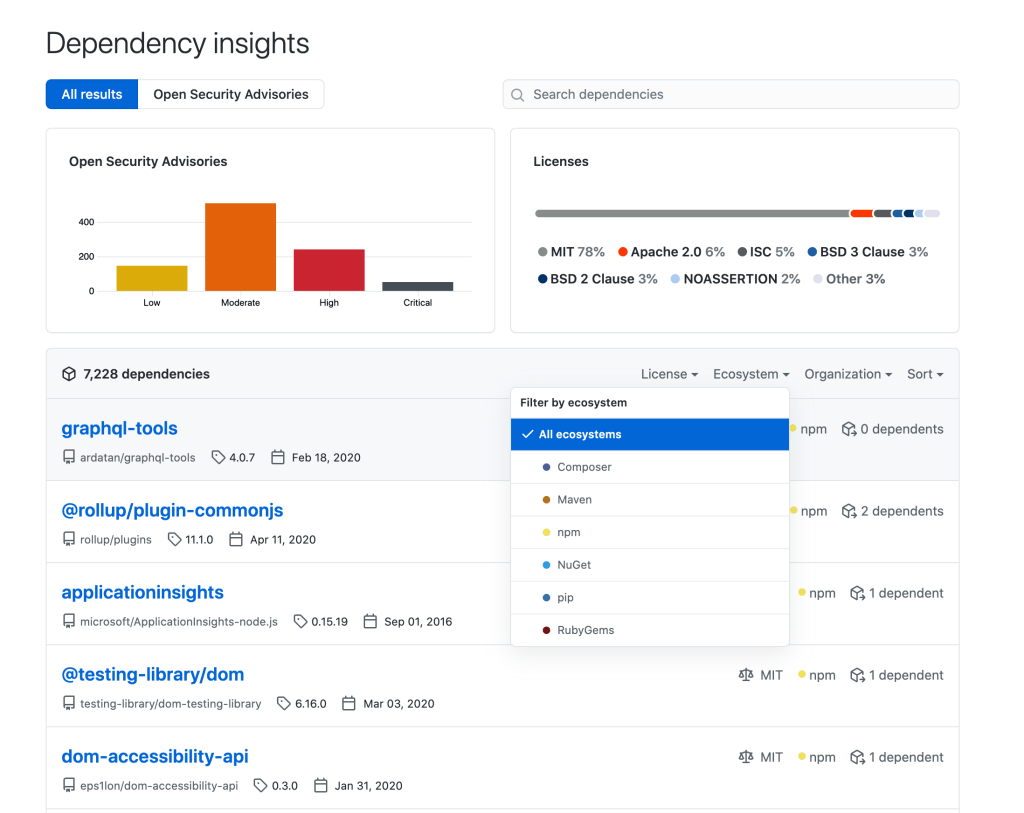
Task: Open the applicationinsights dependency link
Action: pos(142,592)
